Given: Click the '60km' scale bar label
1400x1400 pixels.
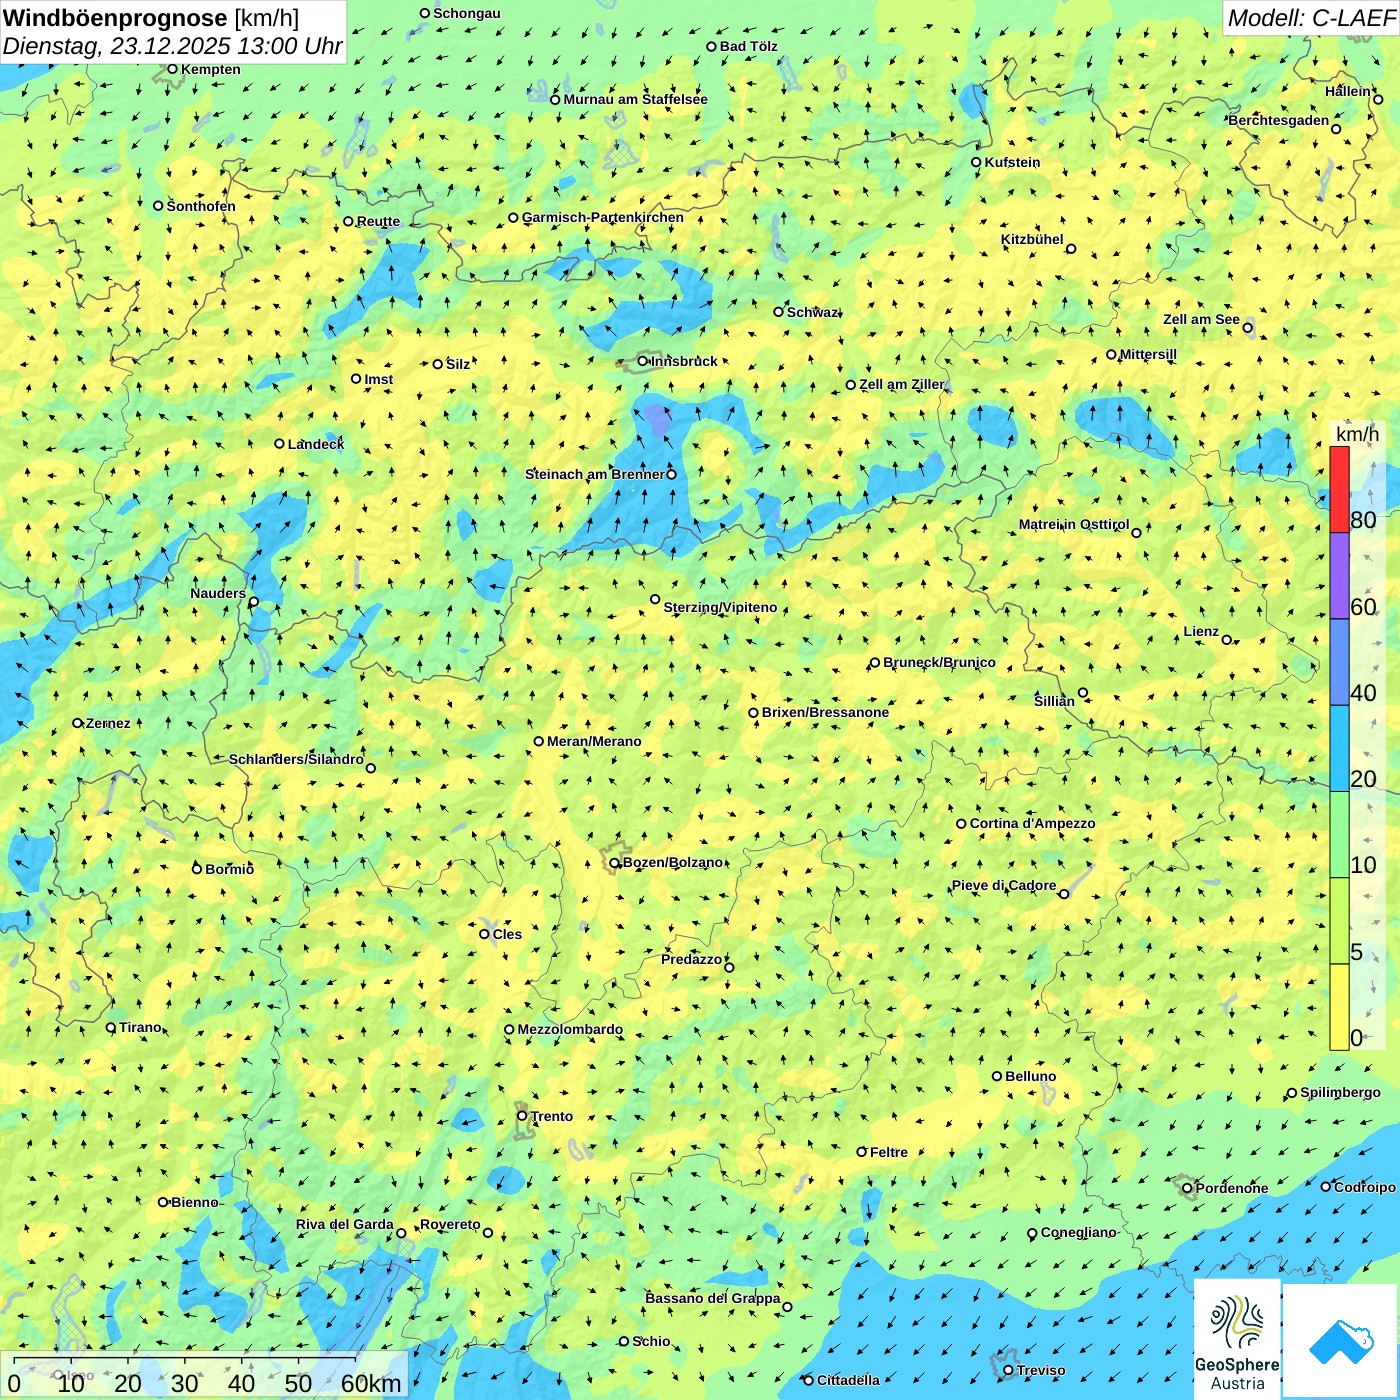Looking at the screenshot, I should 371,1384.
